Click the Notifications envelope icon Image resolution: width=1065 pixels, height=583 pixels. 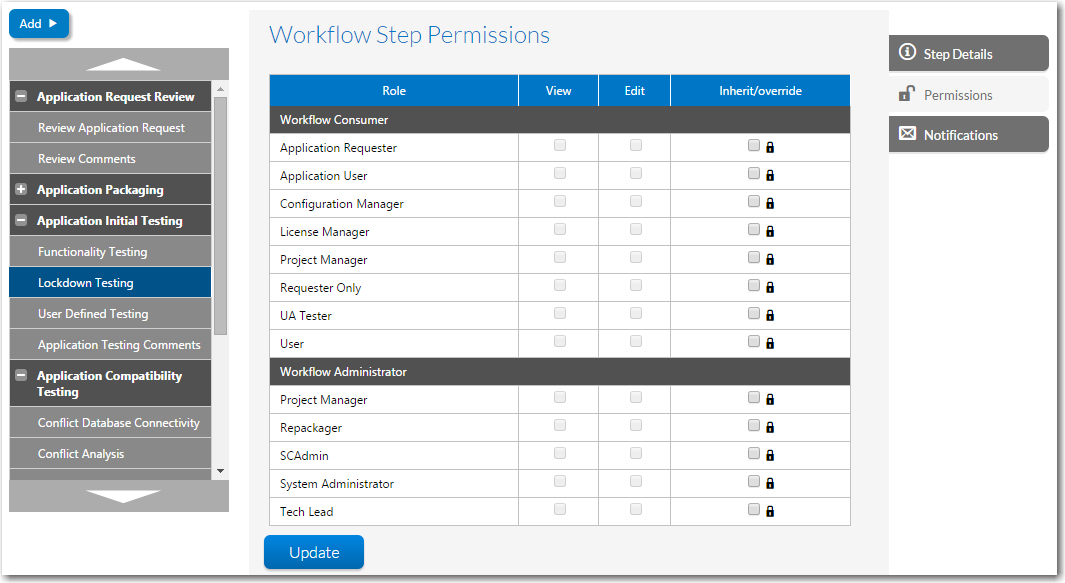[x=907, y=134]
